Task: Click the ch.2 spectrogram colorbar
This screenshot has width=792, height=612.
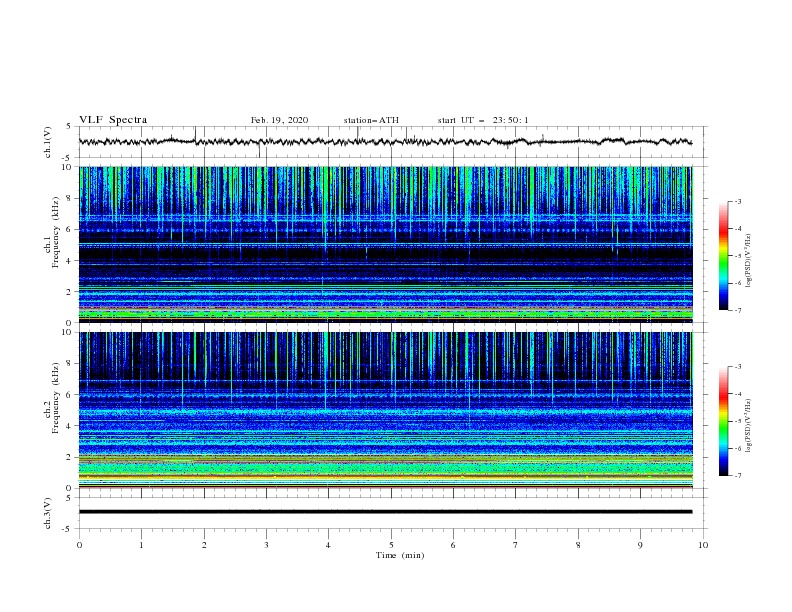Action: (724, 421)
